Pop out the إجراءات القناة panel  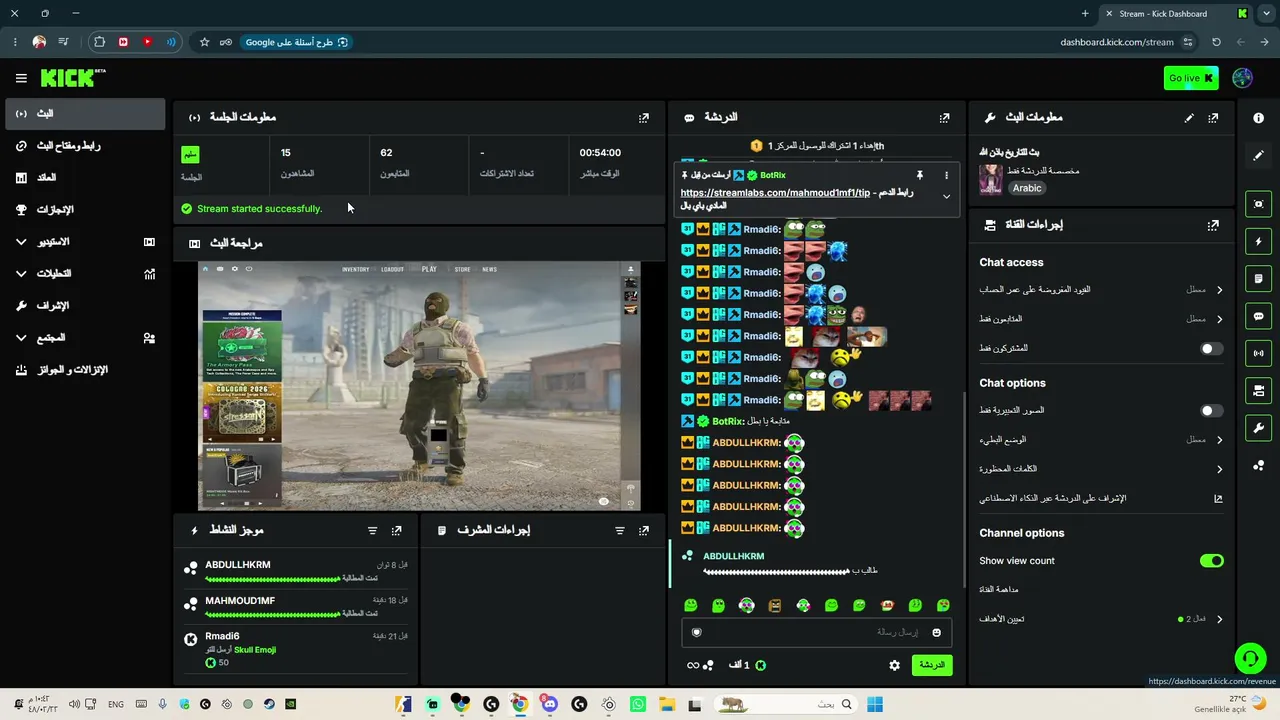[x=1213, y=226]
